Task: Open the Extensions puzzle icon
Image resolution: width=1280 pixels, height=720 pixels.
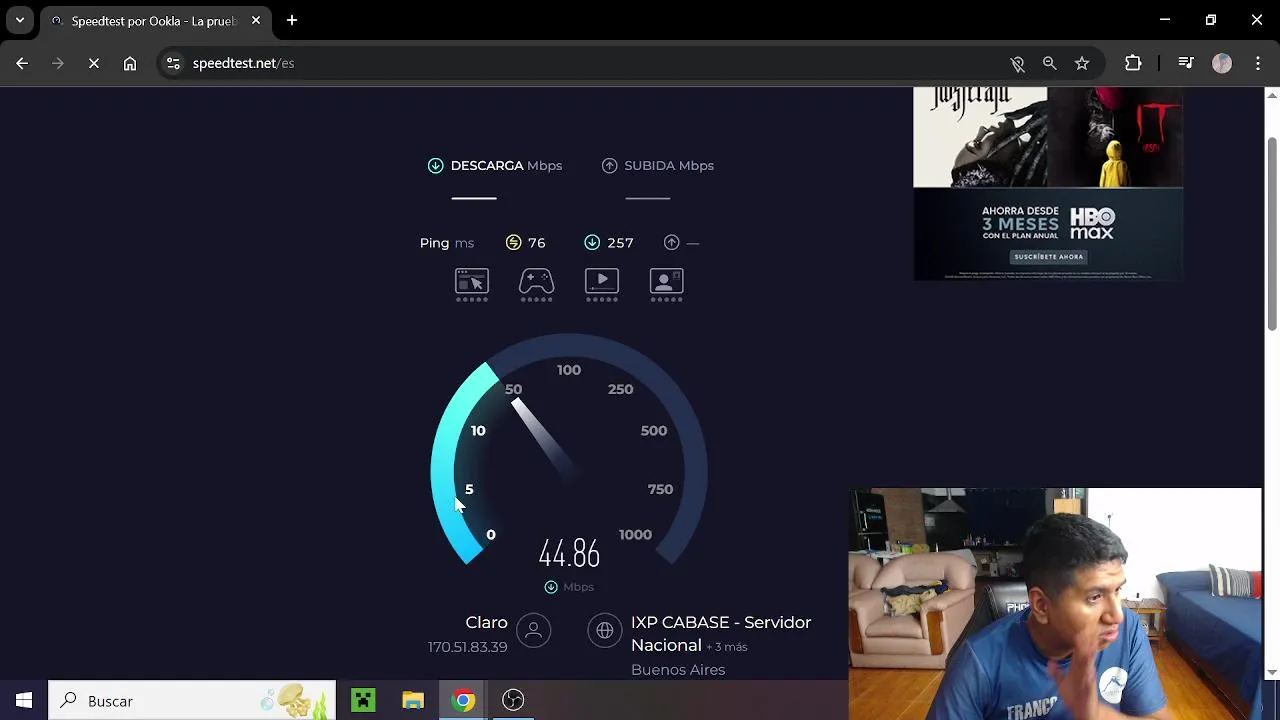Action: tap(1133, 63)
